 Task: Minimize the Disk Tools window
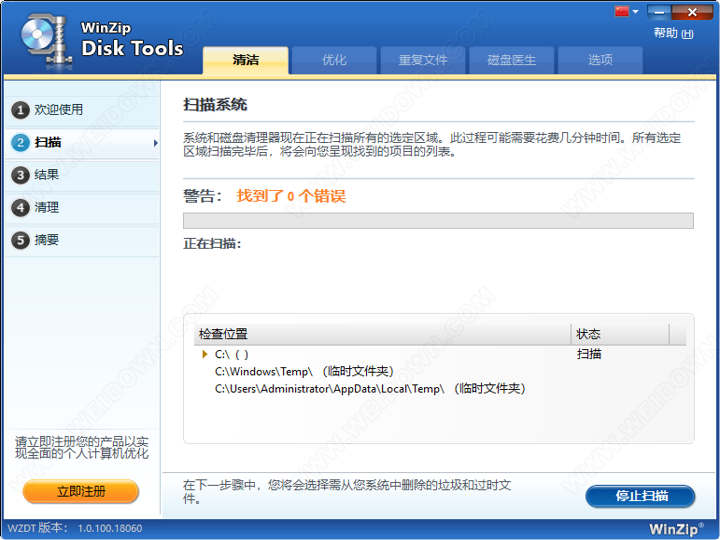[659, 12]
